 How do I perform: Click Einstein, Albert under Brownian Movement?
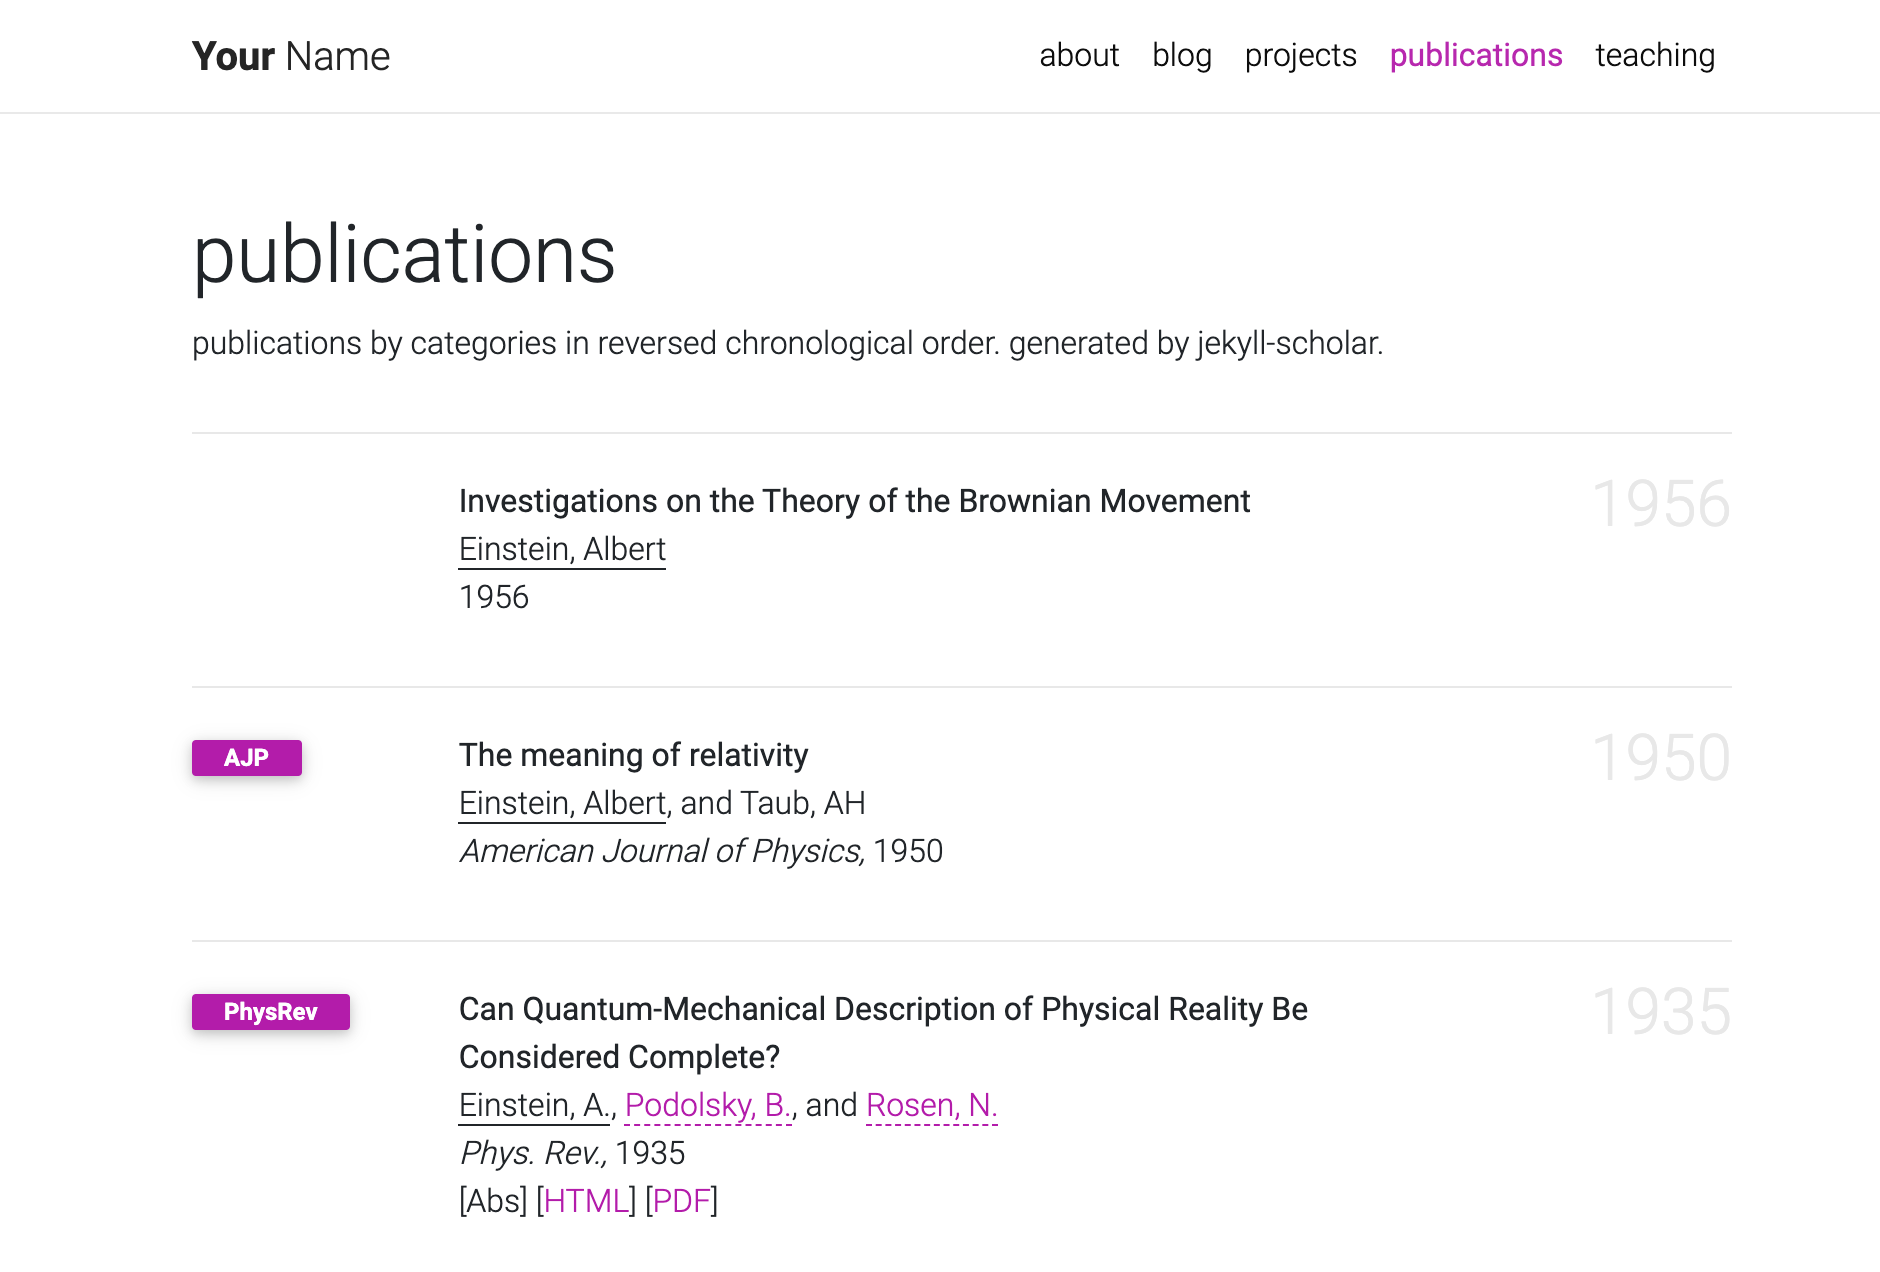click(x=562, y=549)
